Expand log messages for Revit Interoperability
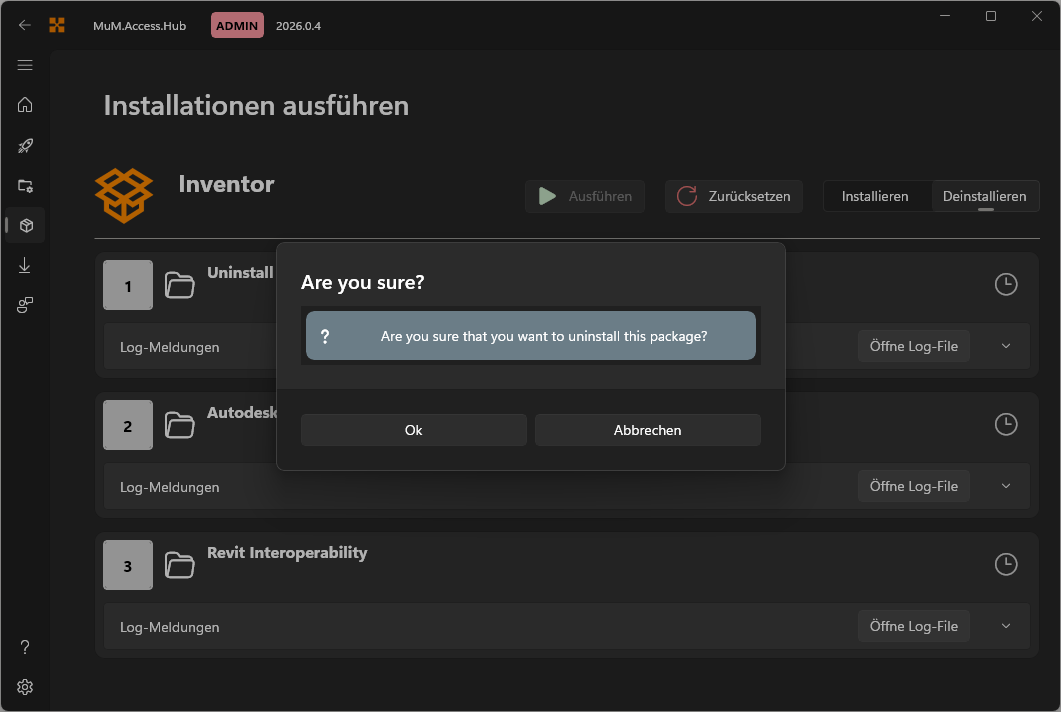 (x=1005, y=625)
